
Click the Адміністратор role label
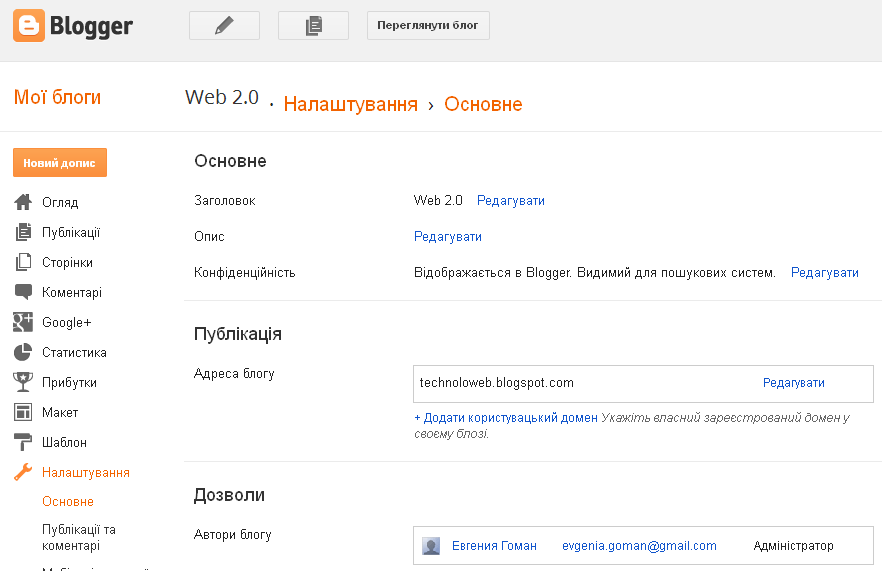(794, 546)
